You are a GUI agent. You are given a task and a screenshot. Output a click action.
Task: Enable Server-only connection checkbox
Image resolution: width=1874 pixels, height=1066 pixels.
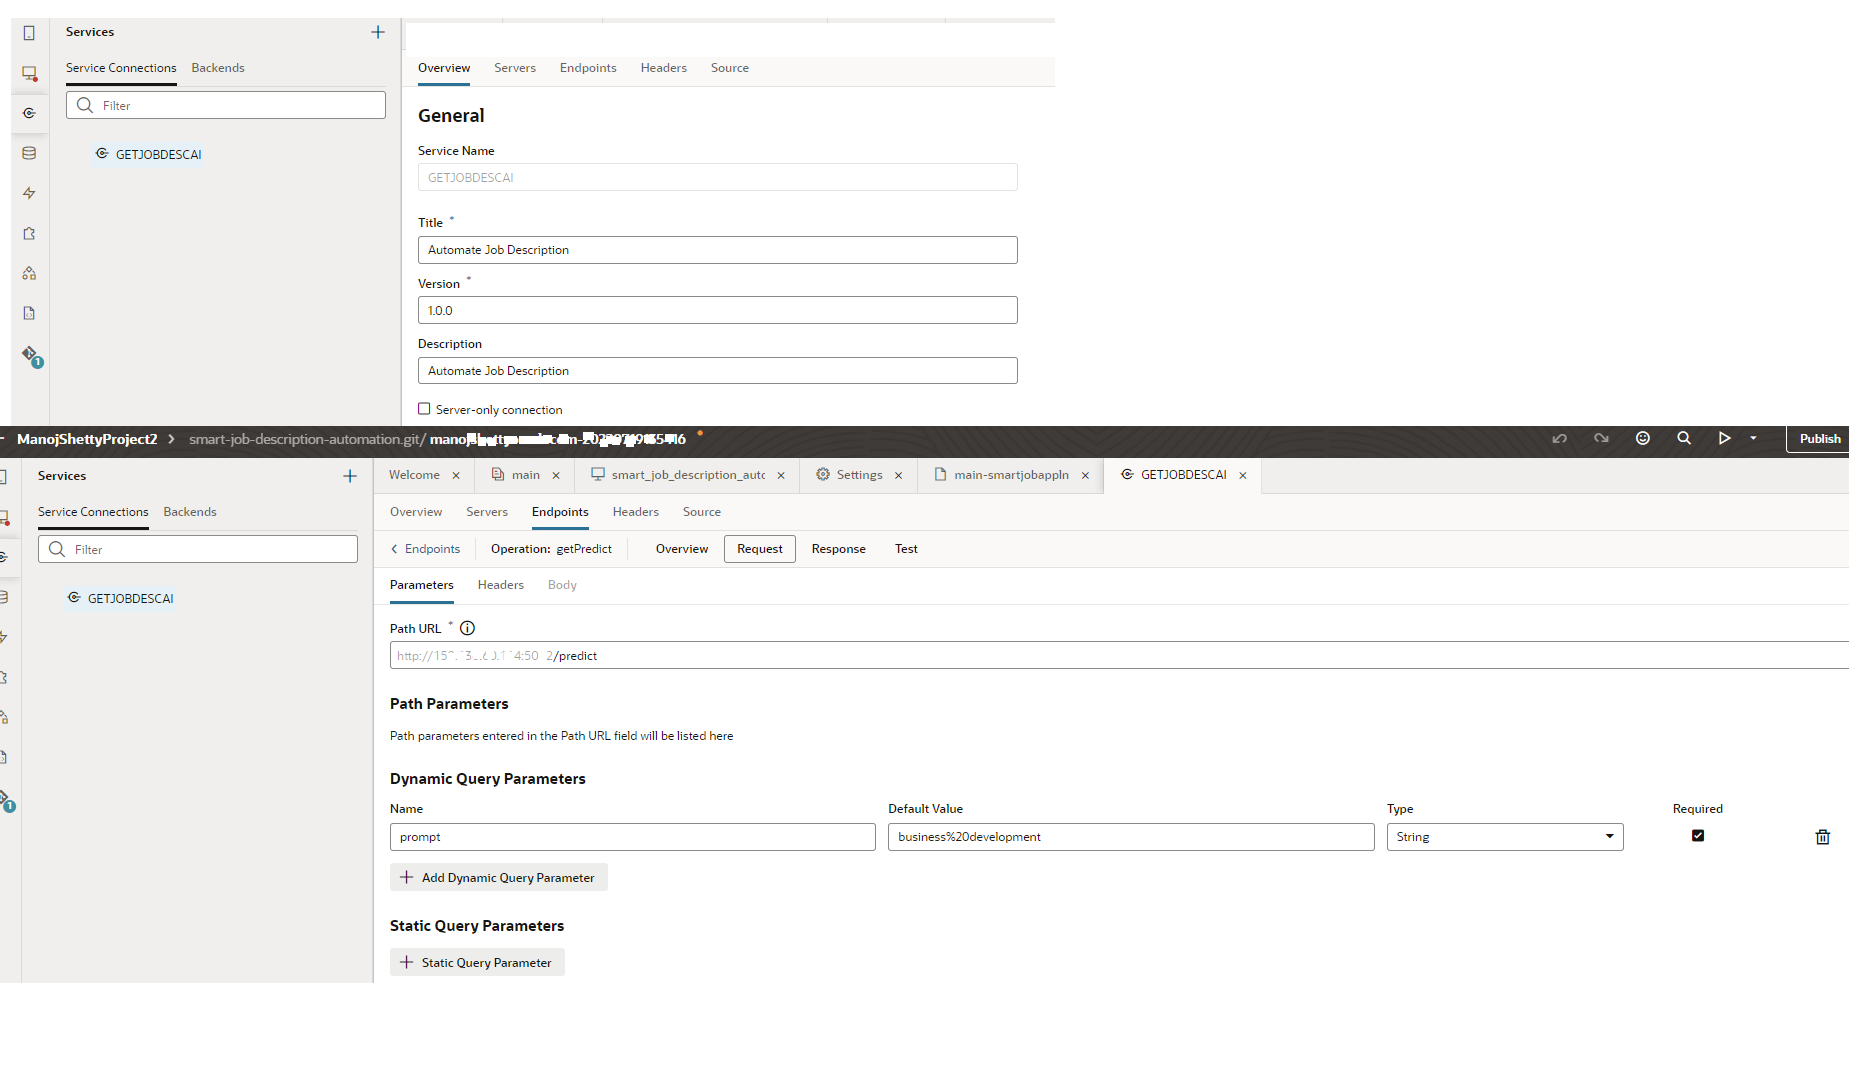click(424, 409)
